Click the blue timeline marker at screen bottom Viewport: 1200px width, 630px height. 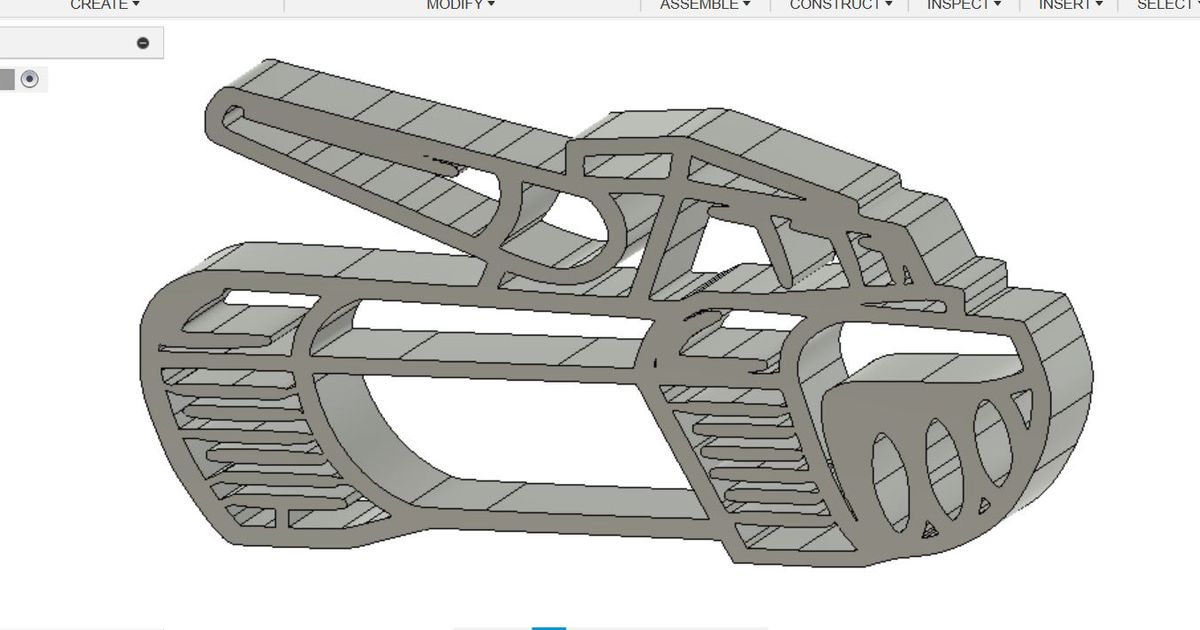click(547, 629)
